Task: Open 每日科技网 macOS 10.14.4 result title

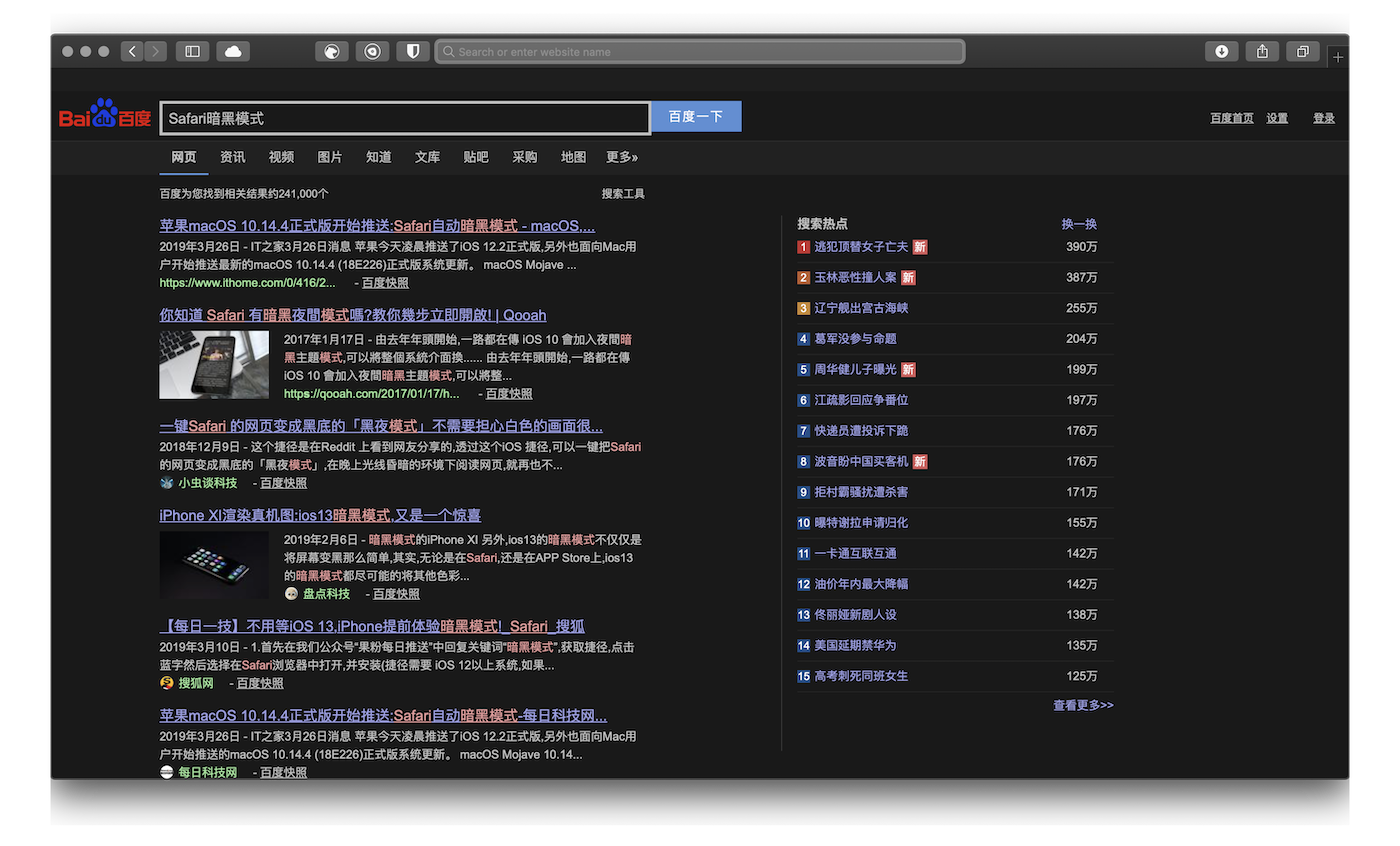Action: [x=383, y=715]
